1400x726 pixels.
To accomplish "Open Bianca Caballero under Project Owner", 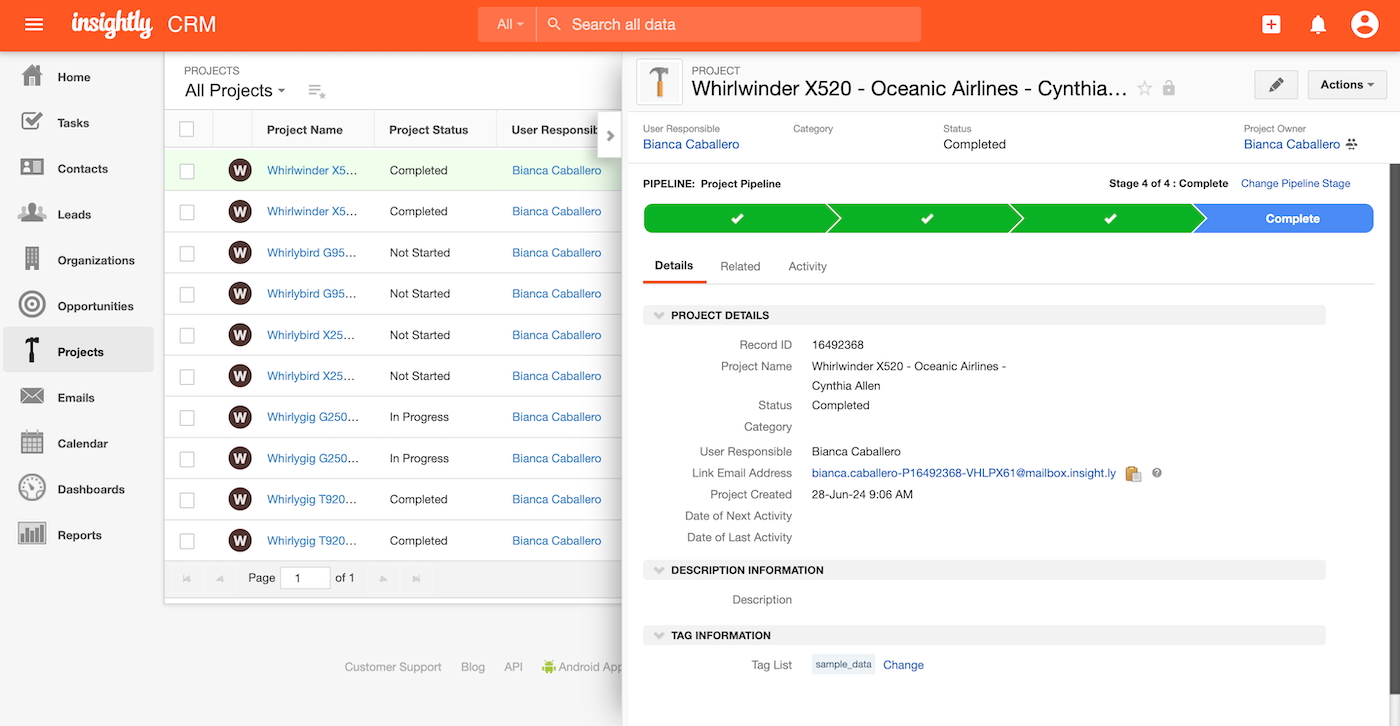I will click(x=1292, y=145).
